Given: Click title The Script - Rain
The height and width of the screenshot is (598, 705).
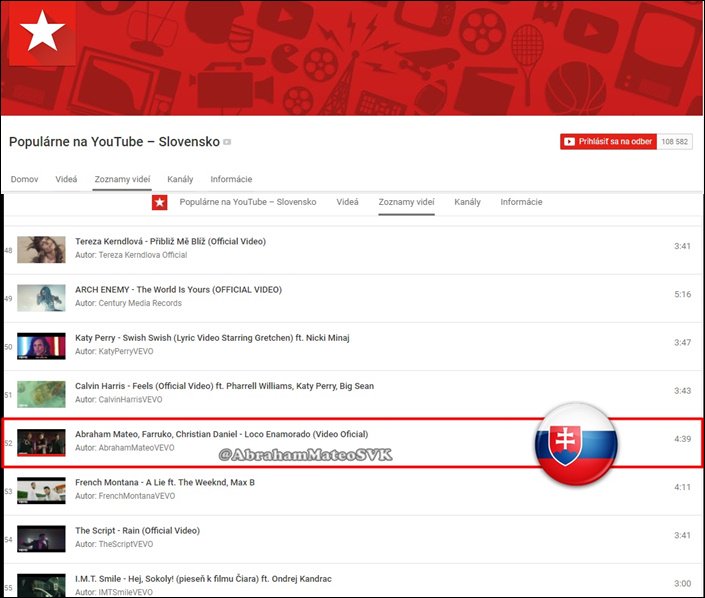Looking at the screenshot, I should [x=138, y=531].
